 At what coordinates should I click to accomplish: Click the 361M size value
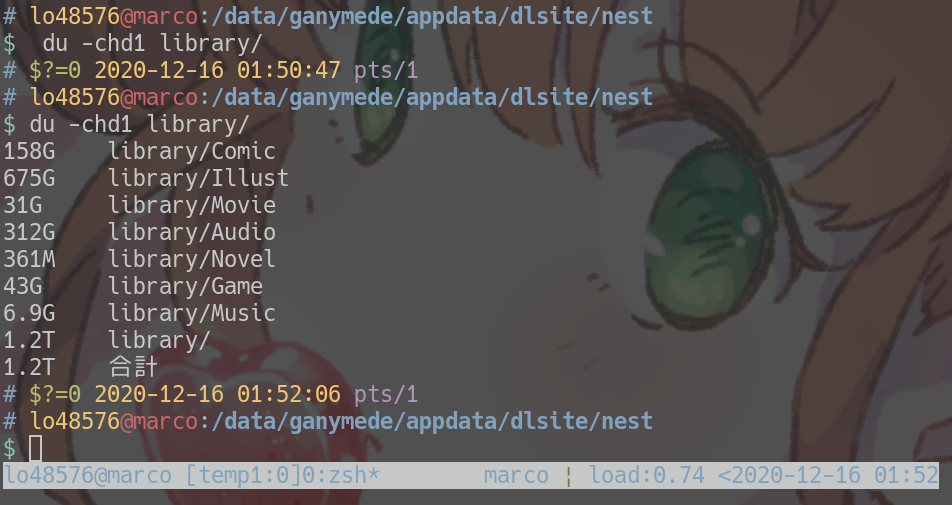29,259
